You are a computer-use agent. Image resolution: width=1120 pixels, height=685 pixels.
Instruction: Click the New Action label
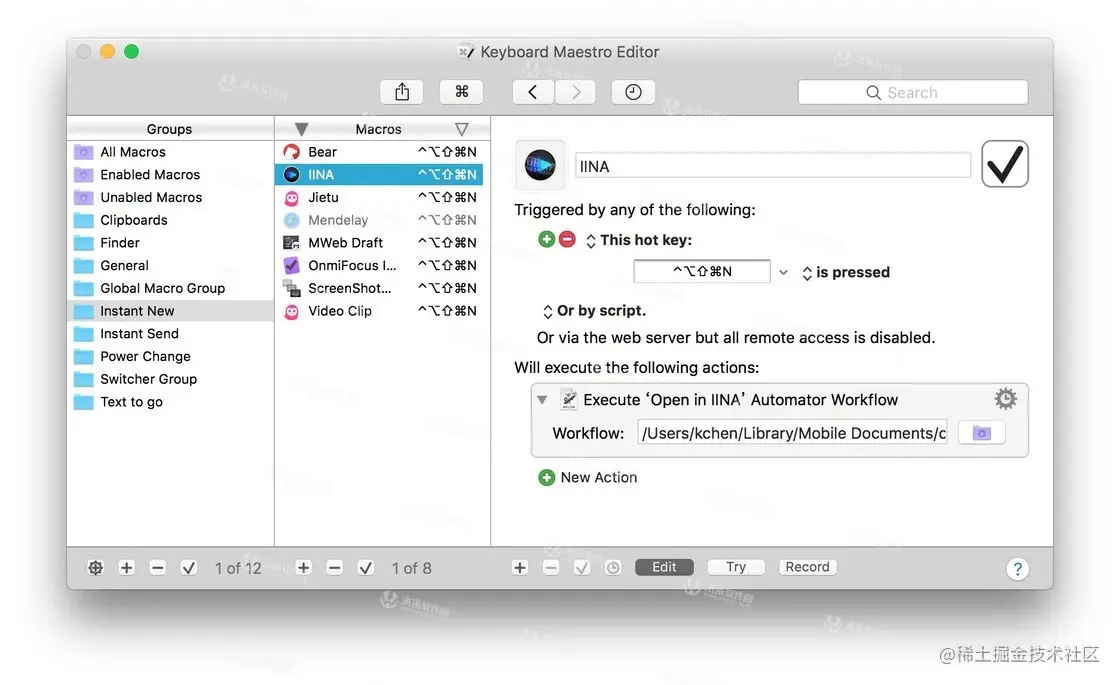(599, 477)
